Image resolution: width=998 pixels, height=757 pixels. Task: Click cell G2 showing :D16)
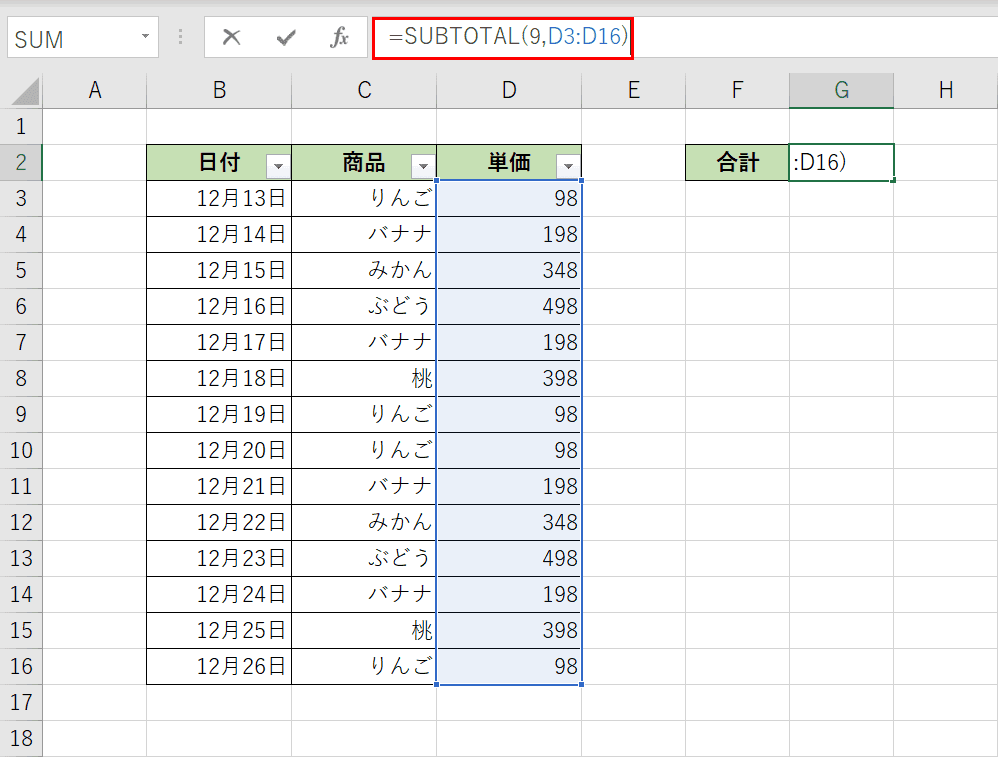point(841,162)
